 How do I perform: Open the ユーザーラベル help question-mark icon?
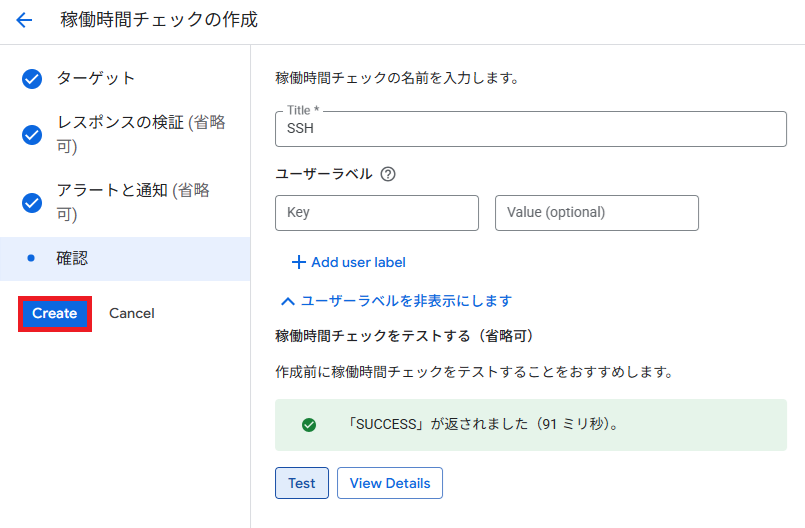388,174
